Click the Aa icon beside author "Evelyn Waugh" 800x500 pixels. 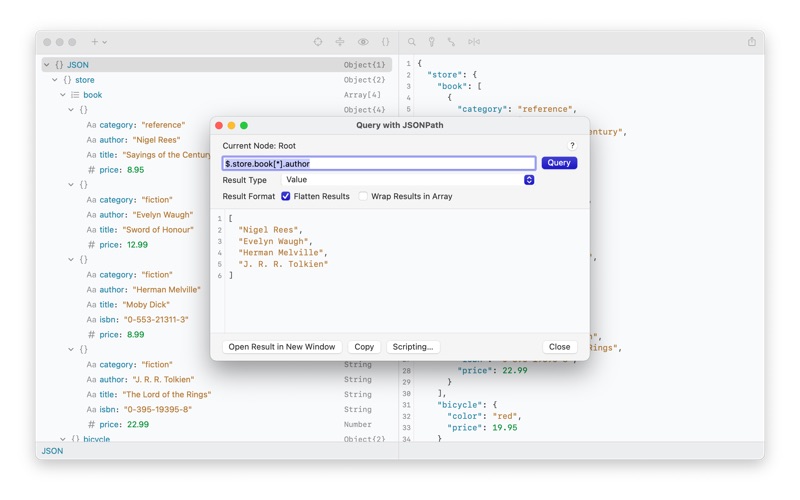(x=91, y=215)
